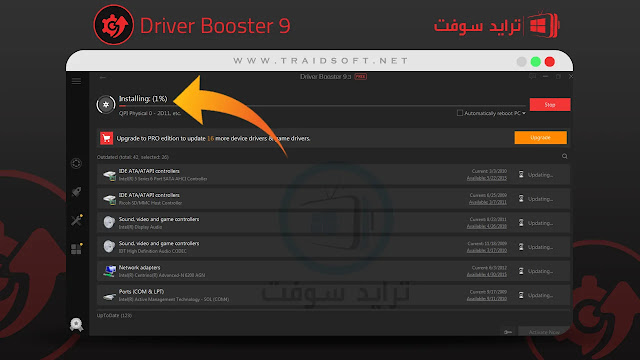Open Available date link for Ports (COM & LPT)
The width and height of the screenshot is (640, 360).
(x=487, y=299)
